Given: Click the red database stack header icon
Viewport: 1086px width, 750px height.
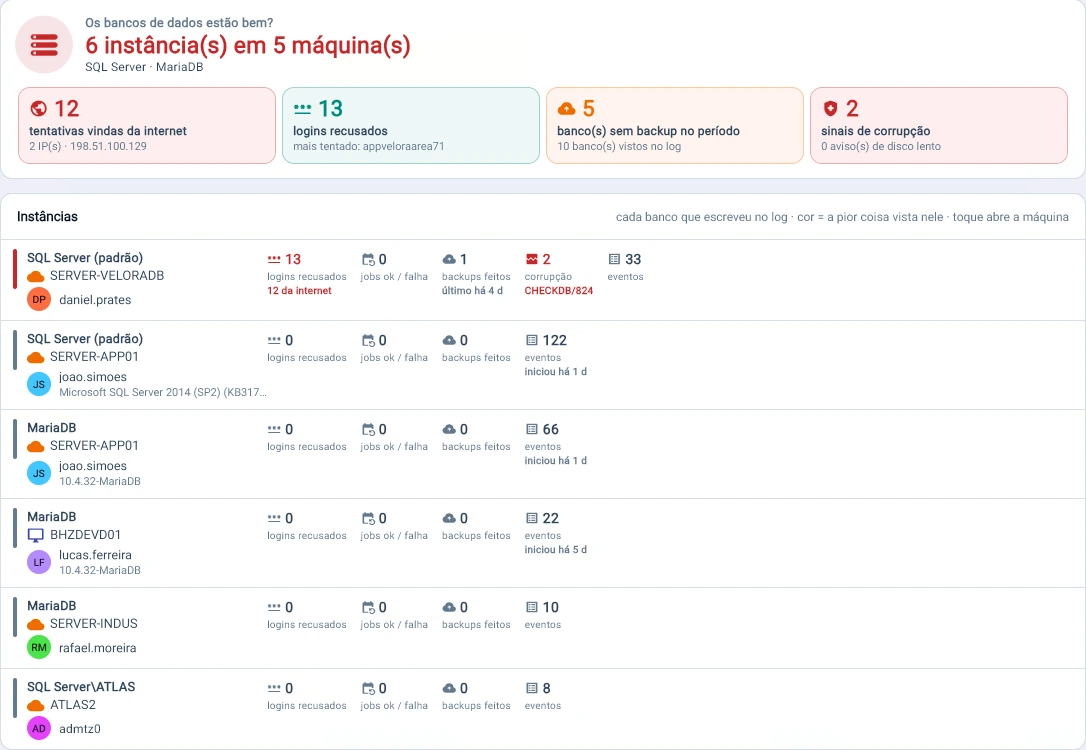Looking at the screenshot, I should pyautogui.click(x=44, y=45).
